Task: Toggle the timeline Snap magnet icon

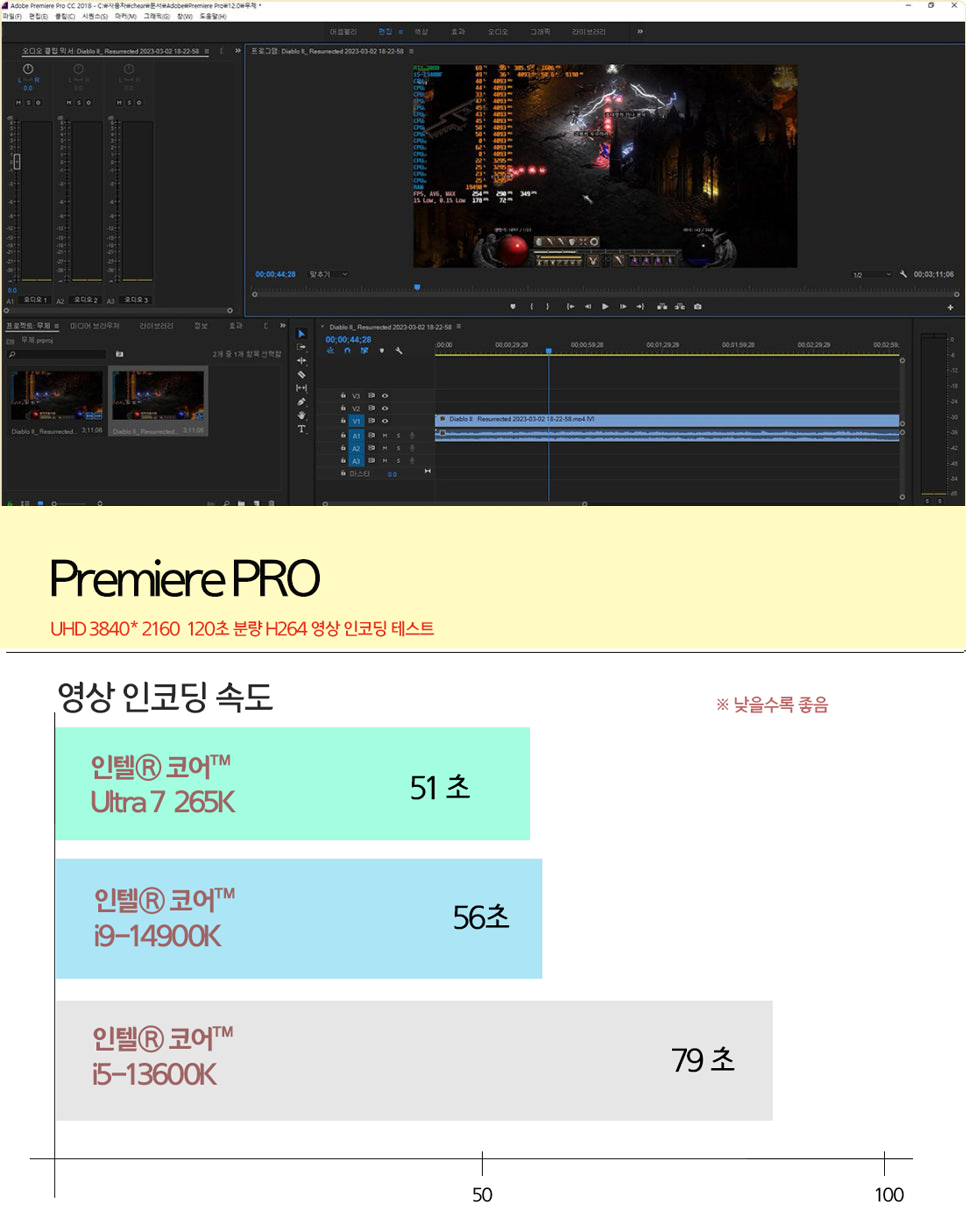Action: (x=347, y=351)
